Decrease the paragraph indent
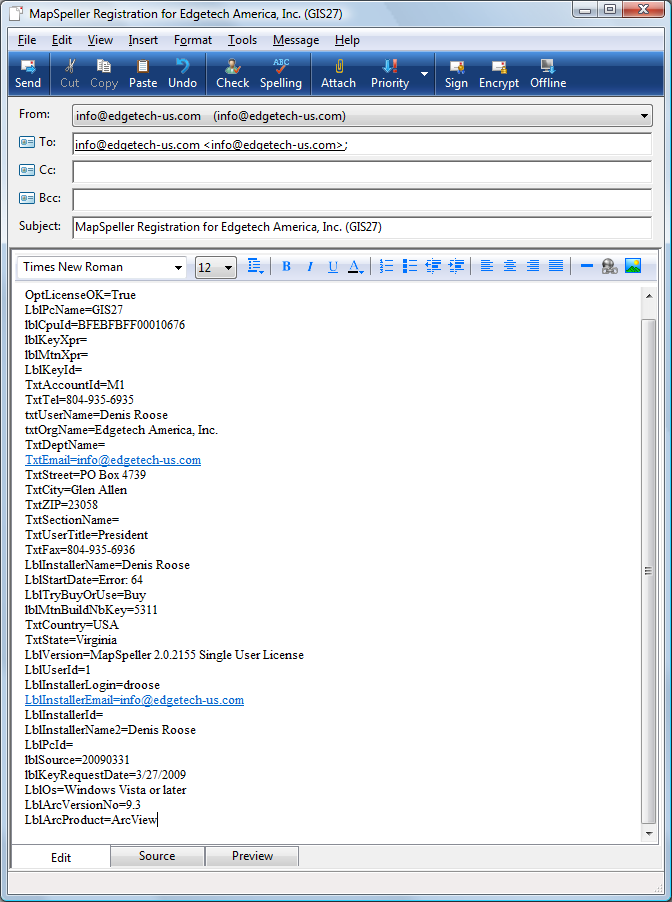This screenshot has height=902, width=672. click(433, 266)
